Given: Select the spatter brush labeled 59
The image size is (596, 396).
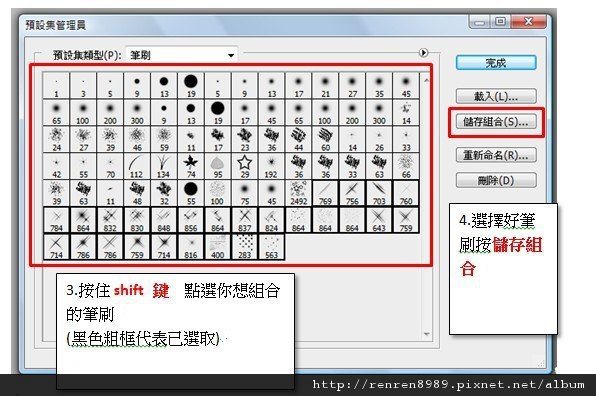Looking at the screenshot, I should (164, 140).
